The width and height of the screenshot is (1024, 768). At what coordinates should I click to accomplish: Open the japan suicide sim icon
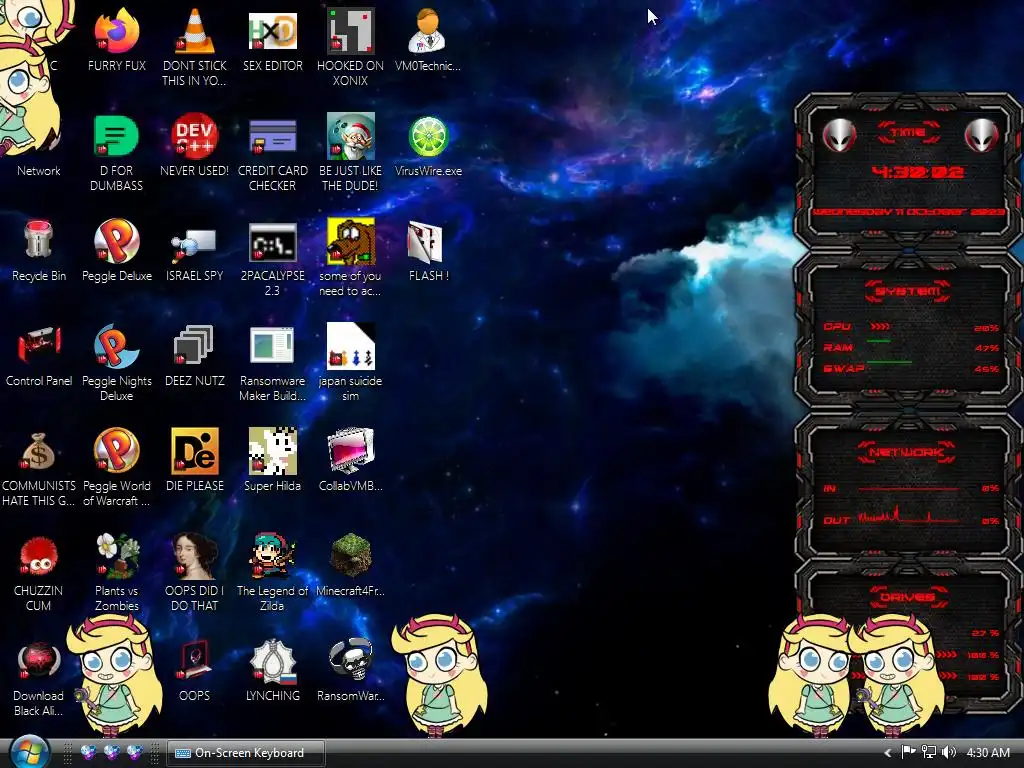pos(351,346)
